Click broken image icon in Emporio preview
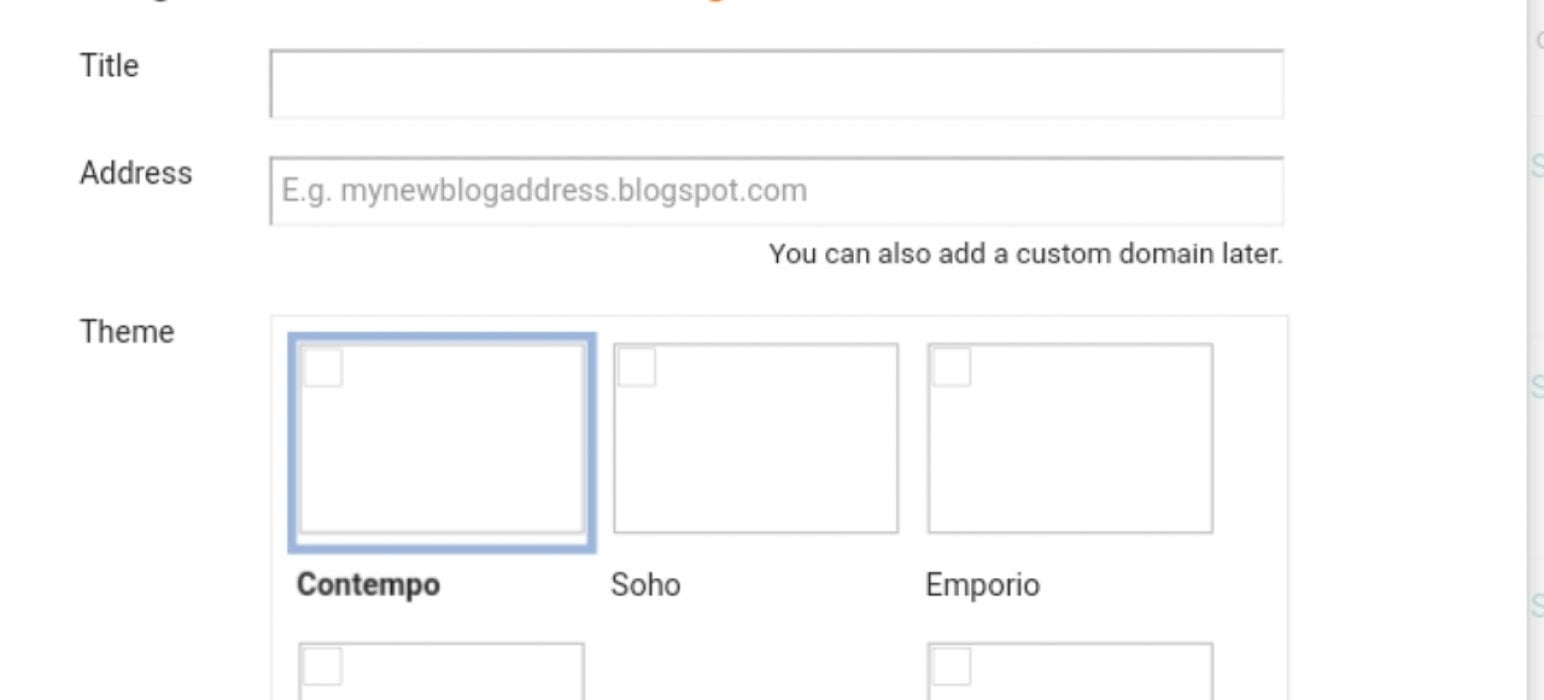This screenshot has height=700, width=1544. click(x=951, y=367)
